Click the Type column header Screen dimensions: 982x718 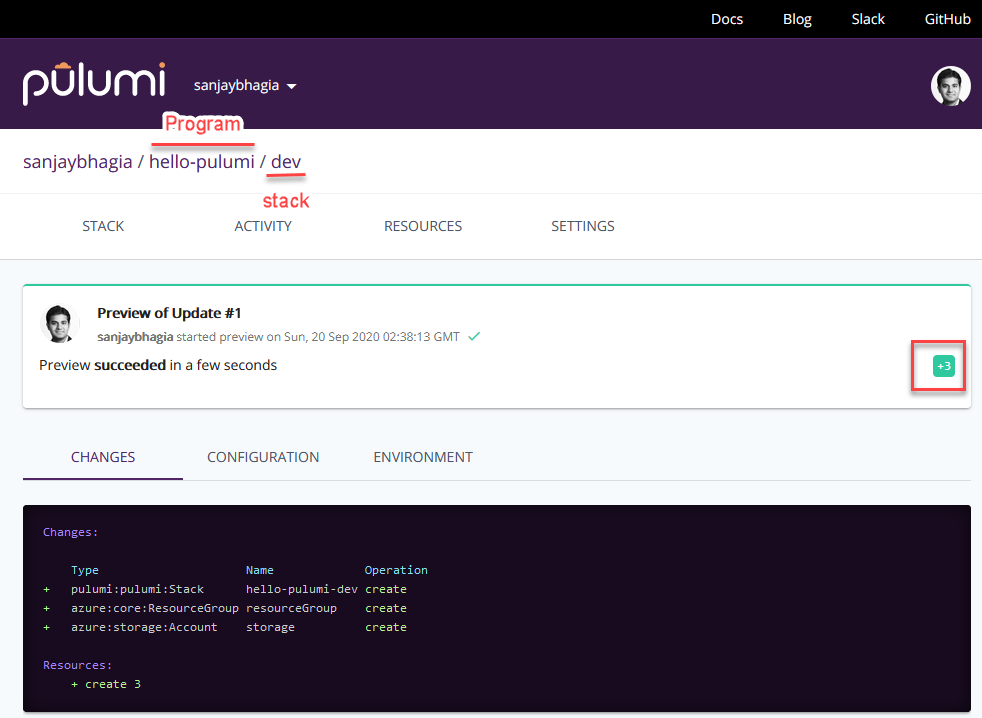pyautogui.click(x=85, y=570)
